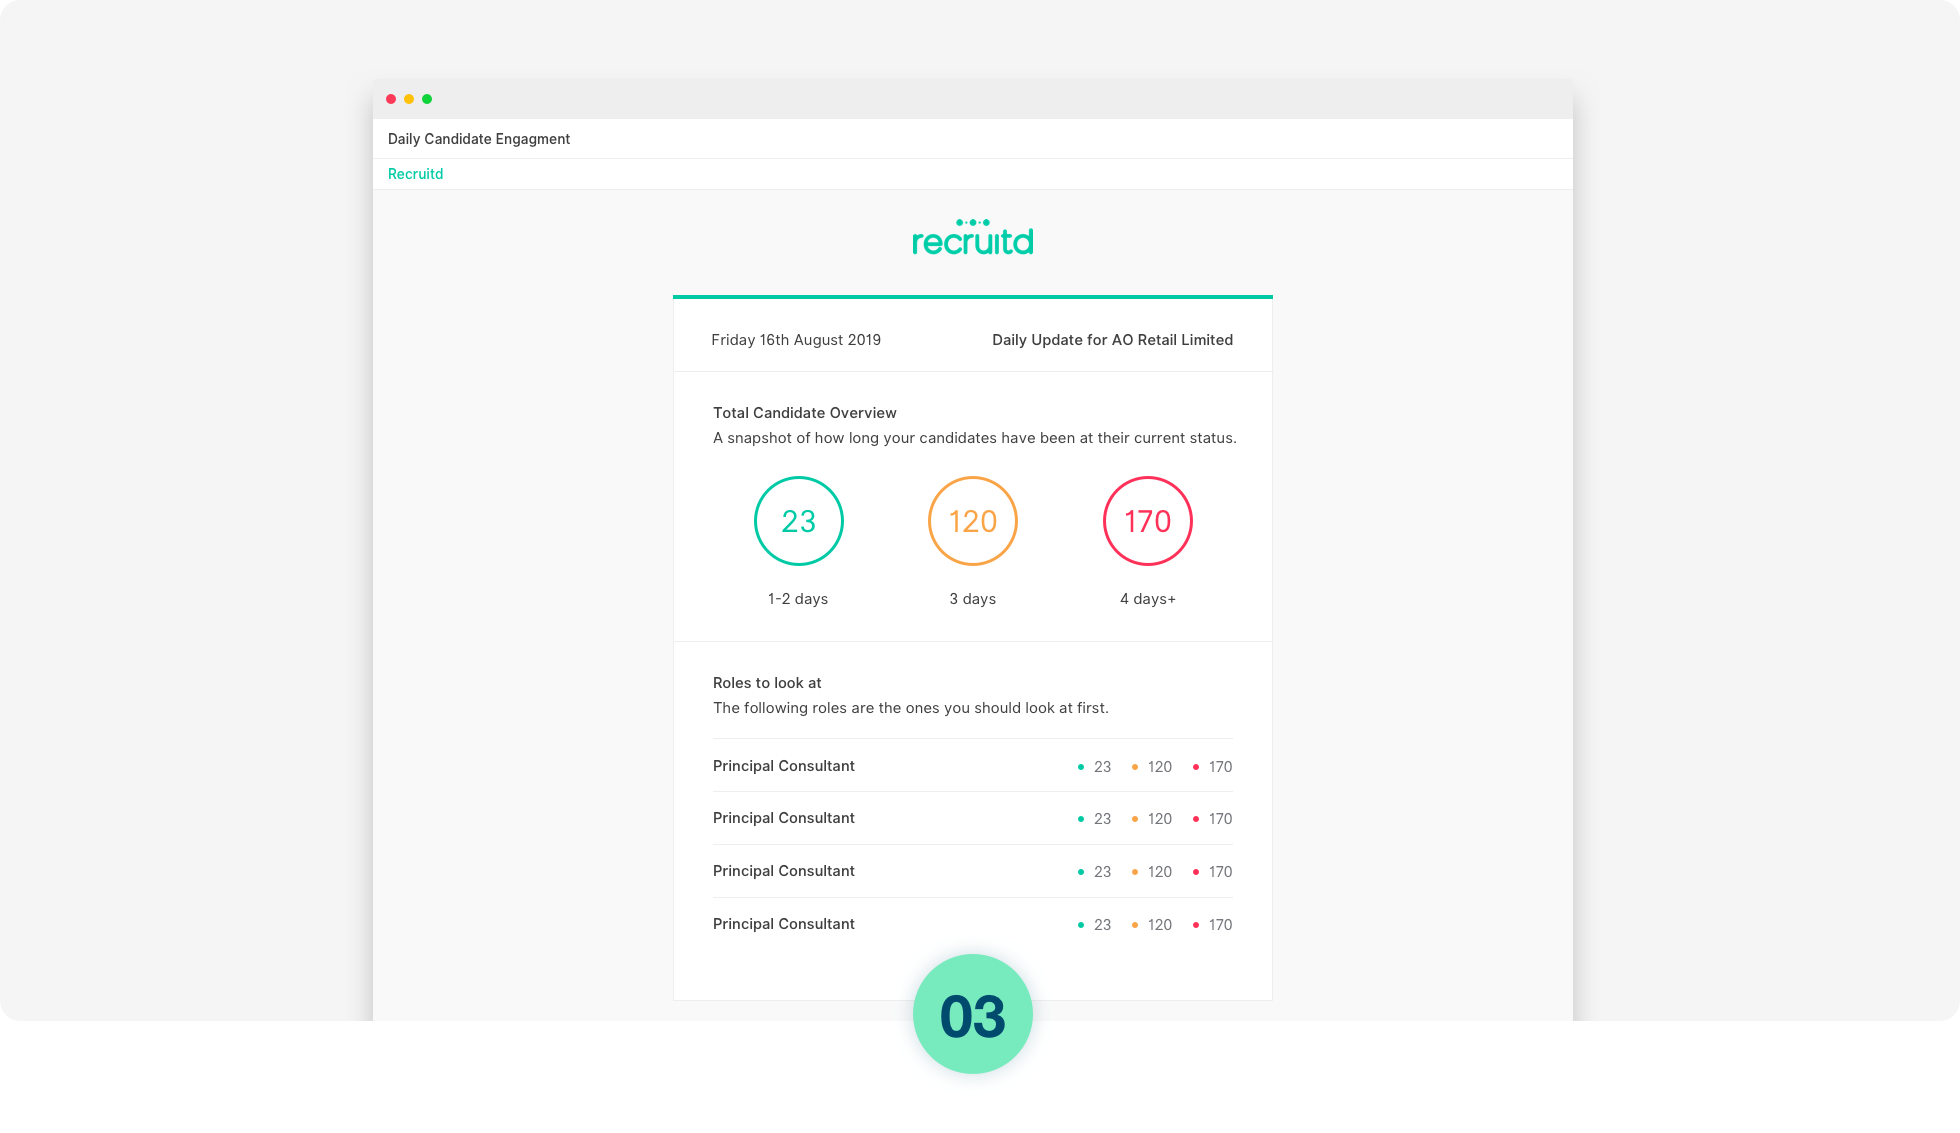Click the red 170 circle
This screenshot has height=1133, width=1960.
coord(1147,521)
